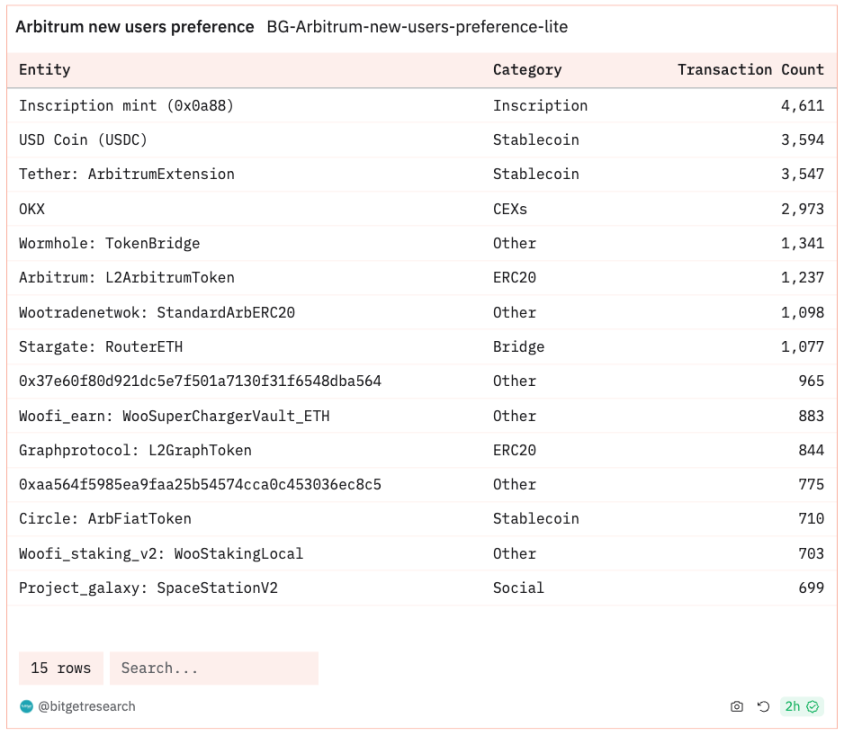Click the bitgetresearch avatar icon

pyautogui.click(x=26, y=707)
